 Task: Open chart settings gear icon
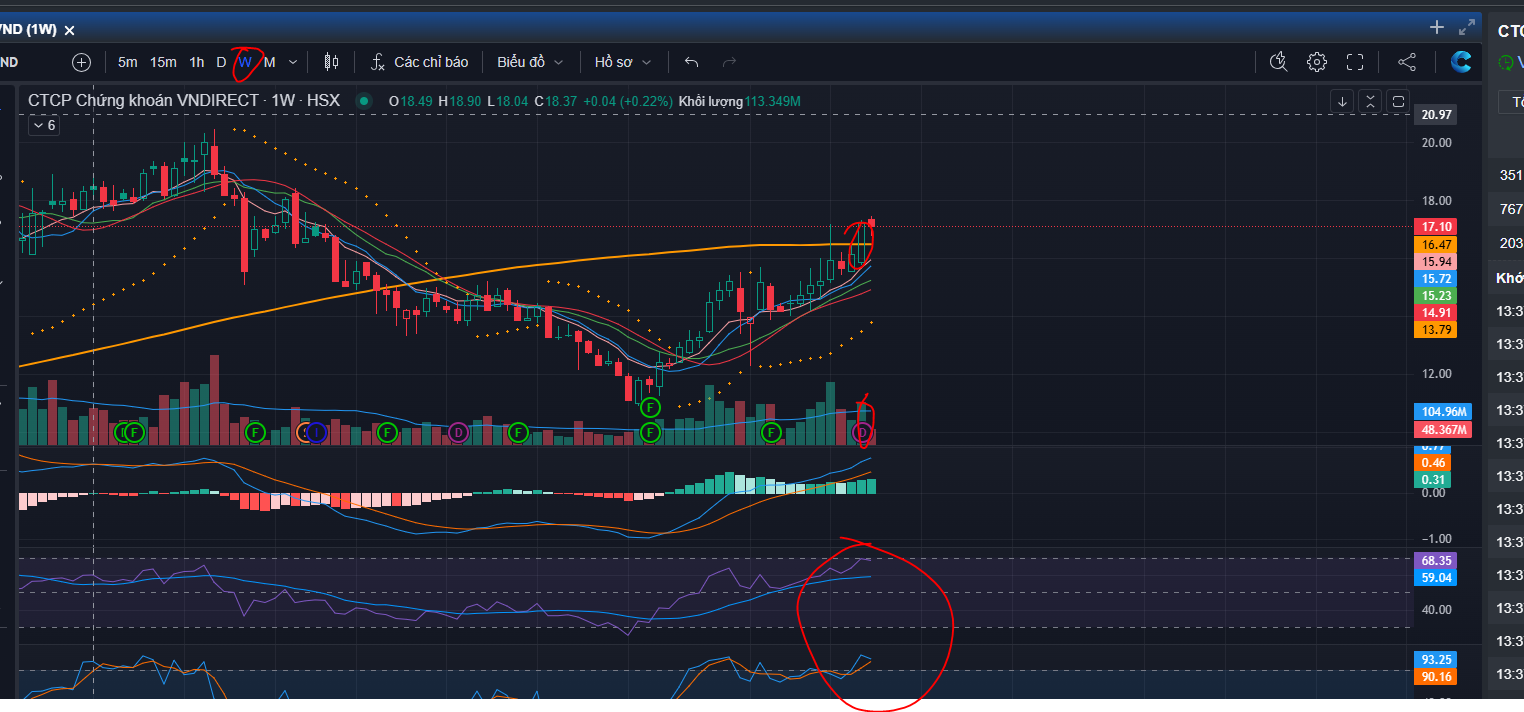[x=1317, y=62]
